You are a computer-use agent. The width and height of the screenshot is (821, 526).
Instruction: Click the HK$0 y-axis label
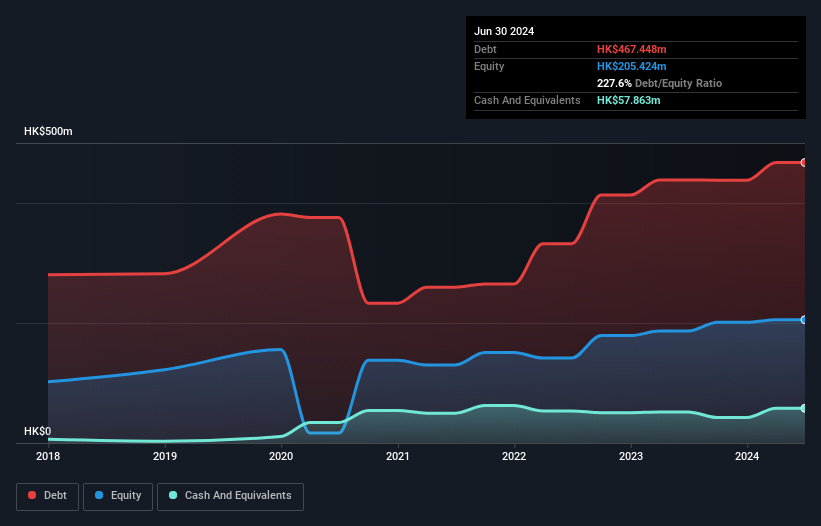pos(38,431)
